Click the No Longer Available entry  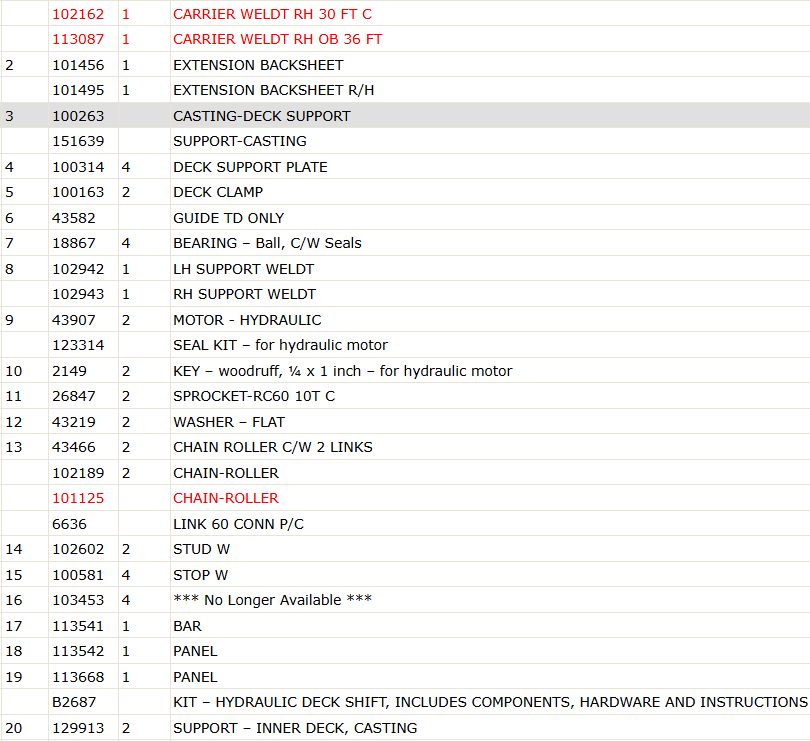272,600
